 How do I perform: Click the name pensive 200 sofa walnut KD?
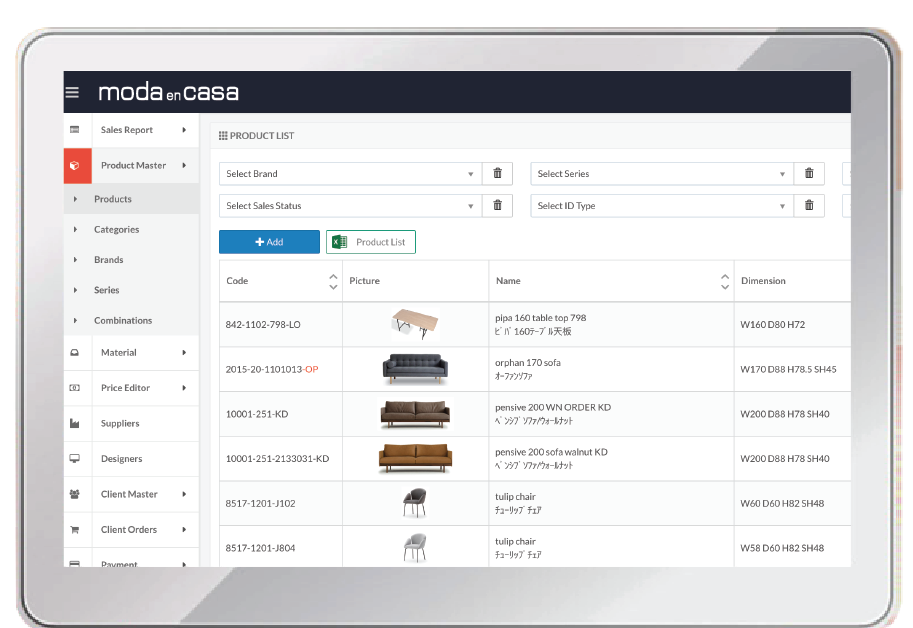pyautogui.click(x=551, y=452)
